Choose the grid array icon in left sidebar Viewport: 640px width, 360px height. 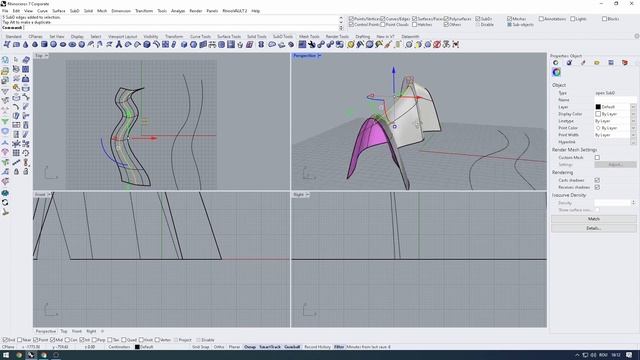point(16,153)
